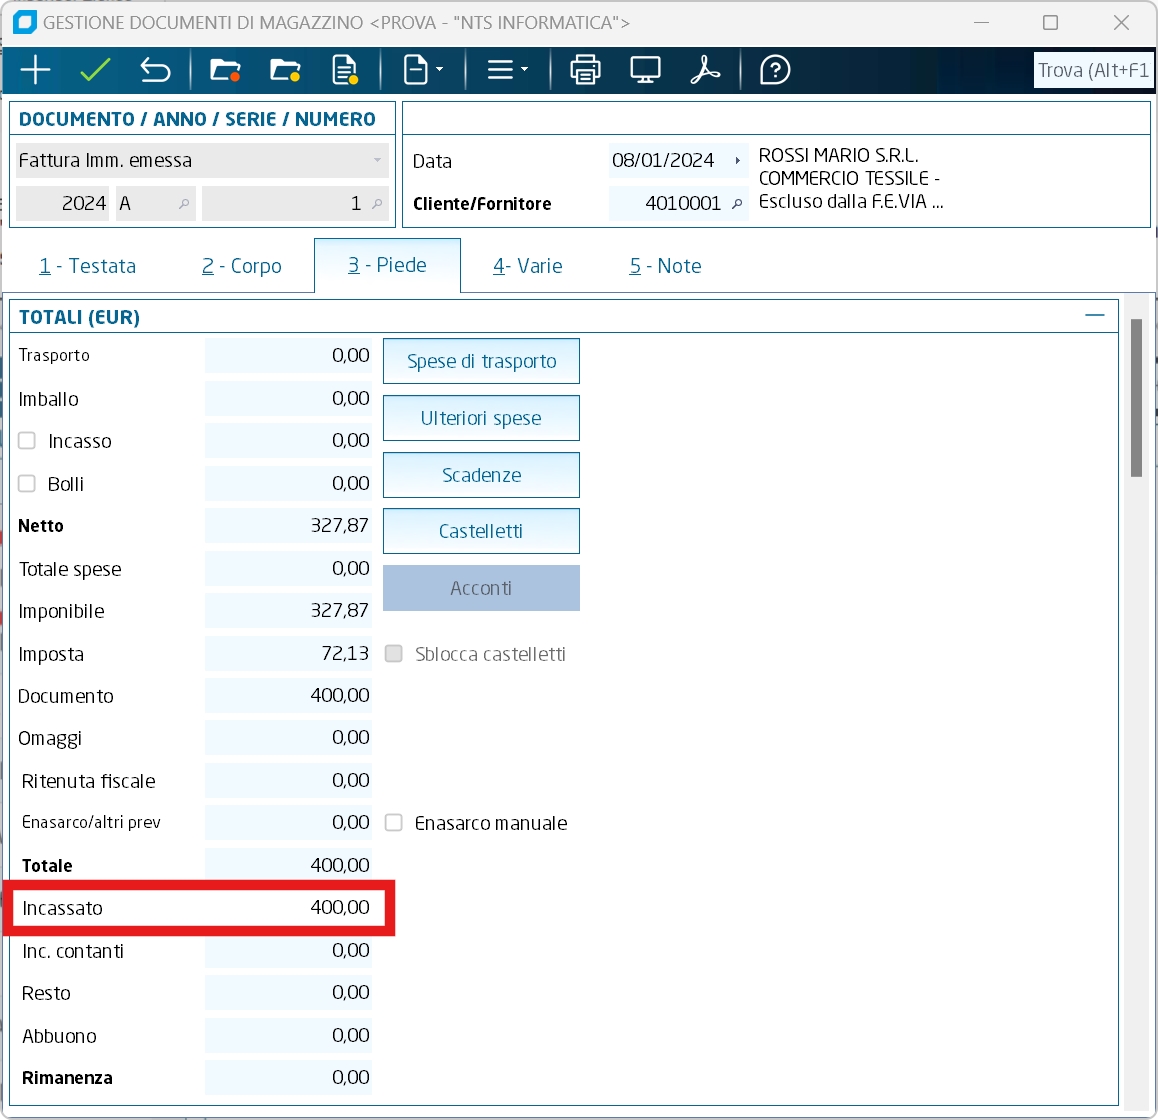This screenshot has height=1120, width=1158.
Task: Click the vertical scrollbar thumb
Action: pyautogui.click(x=1136, y=398)
